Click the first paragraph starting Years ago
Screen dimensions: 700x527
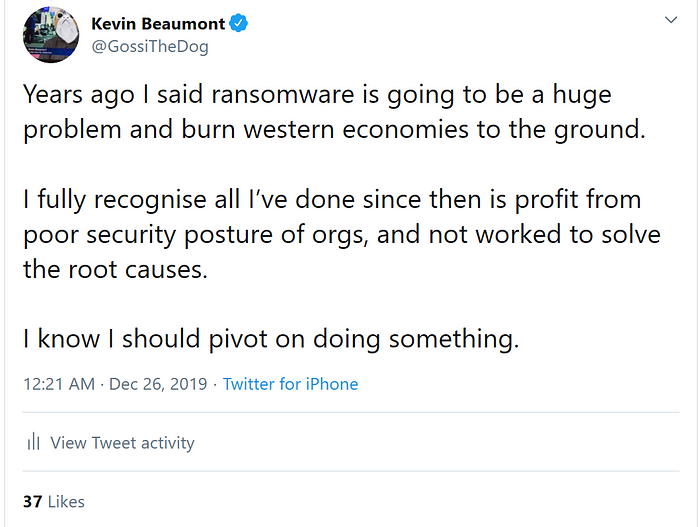334,112
